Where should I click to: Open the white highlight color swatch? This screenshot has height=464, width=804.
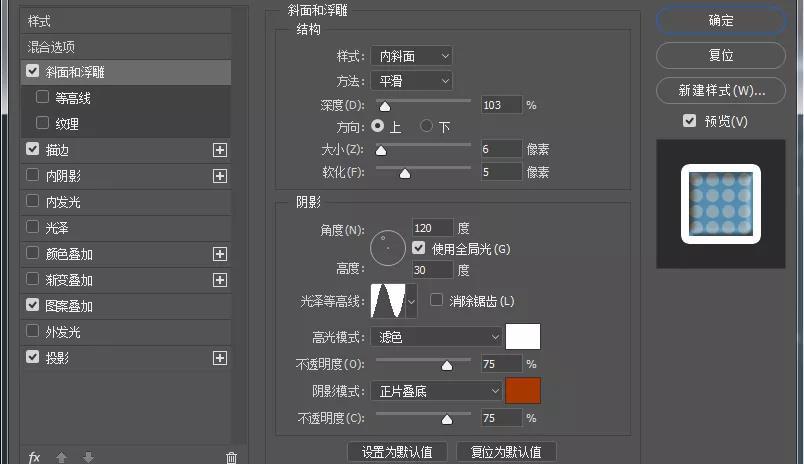523,337
